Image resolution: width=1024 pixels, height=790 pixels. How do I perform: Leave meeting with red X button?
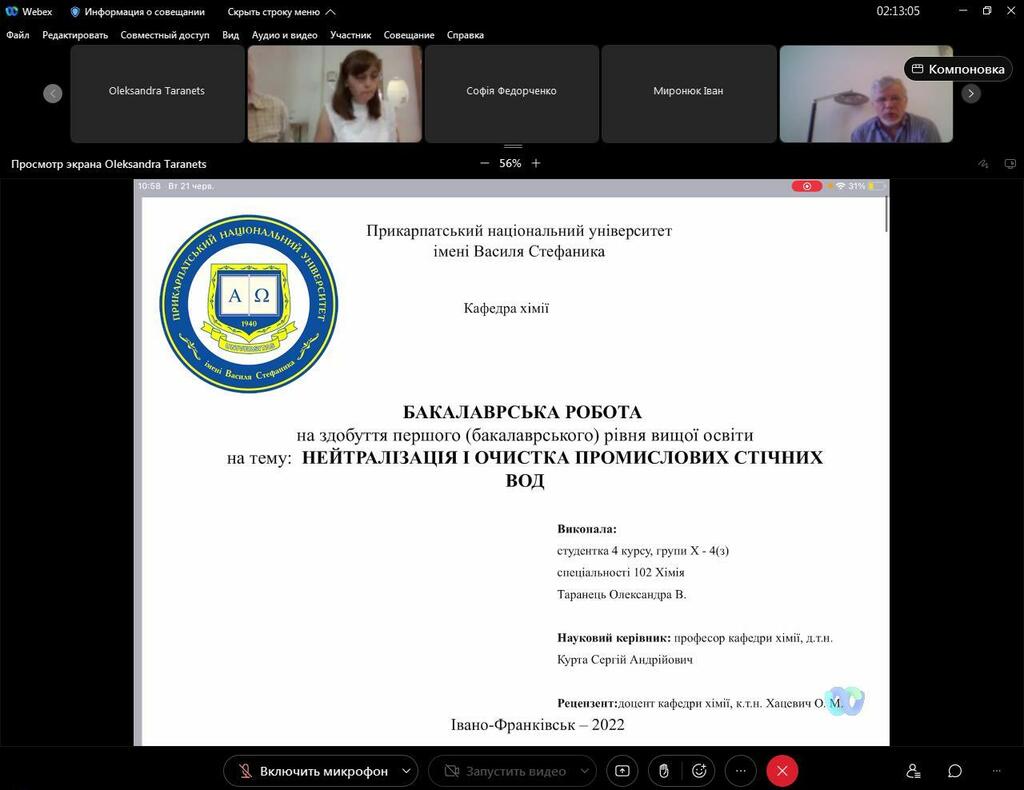pyautogui.click(x=782, y=771)
